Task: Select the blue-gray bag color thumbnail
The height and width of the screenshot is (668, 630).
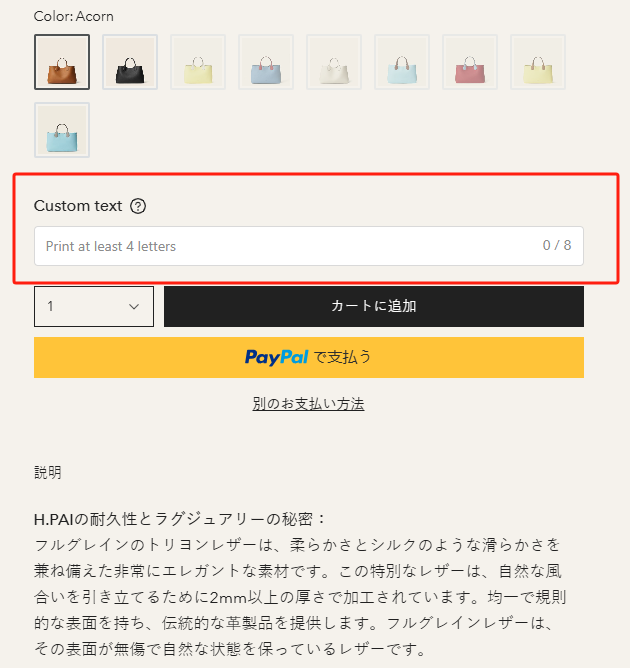Action: [x=266, y=62]
